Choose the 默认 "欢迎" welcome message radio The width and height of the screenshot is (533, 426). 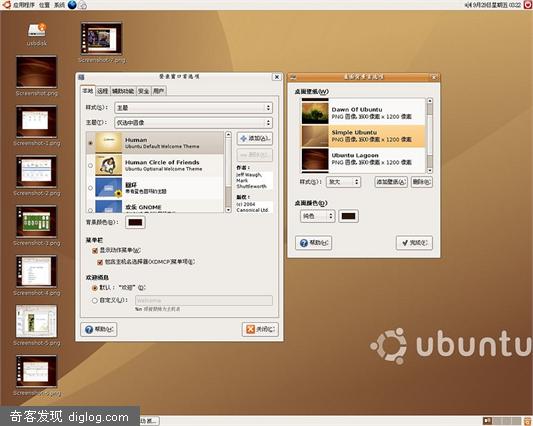[x=95, y=288]
